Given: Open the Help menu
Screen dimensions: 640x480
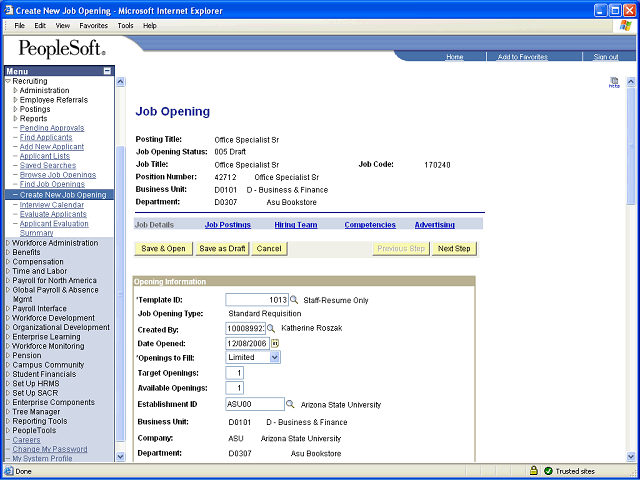Looking at the screenshot, I should click(149, 26).
